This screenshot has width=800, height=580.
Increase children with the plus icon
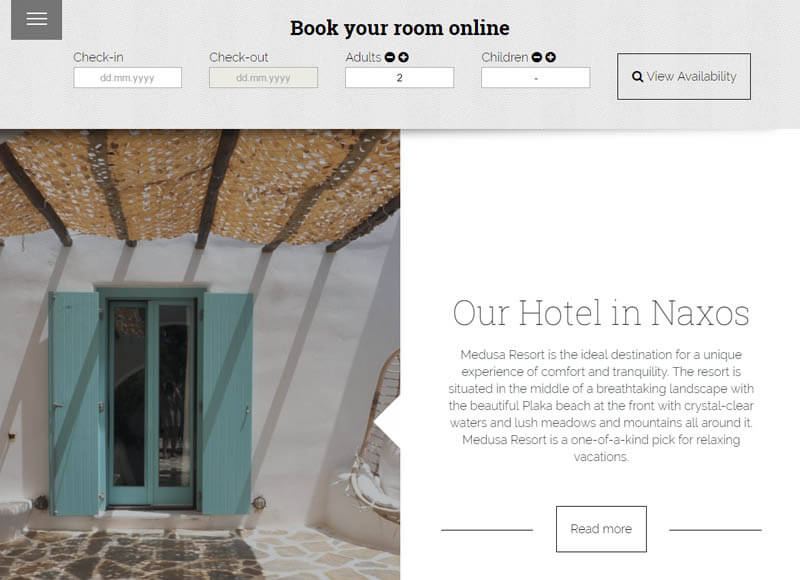pyautogui.click(x=551, y=57)
